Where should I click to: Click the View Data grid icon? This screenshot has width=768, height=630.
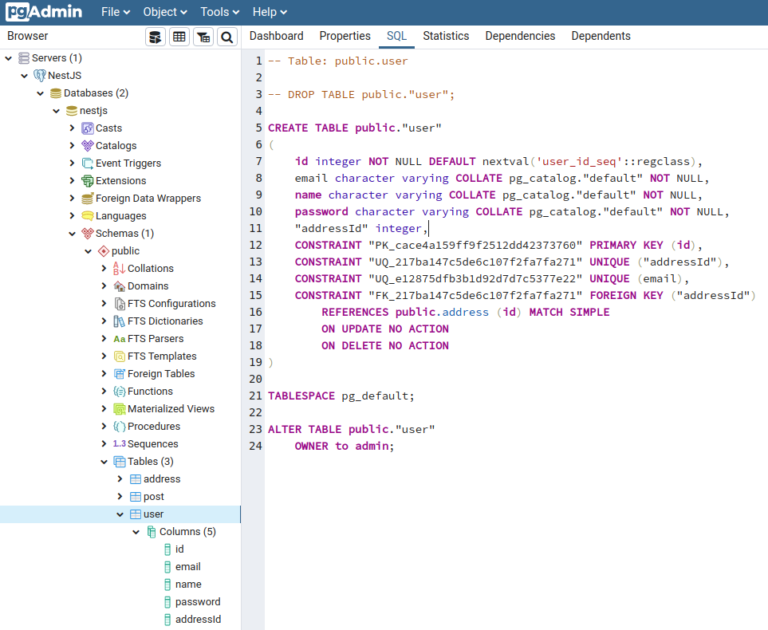click(x=179, y=37)
